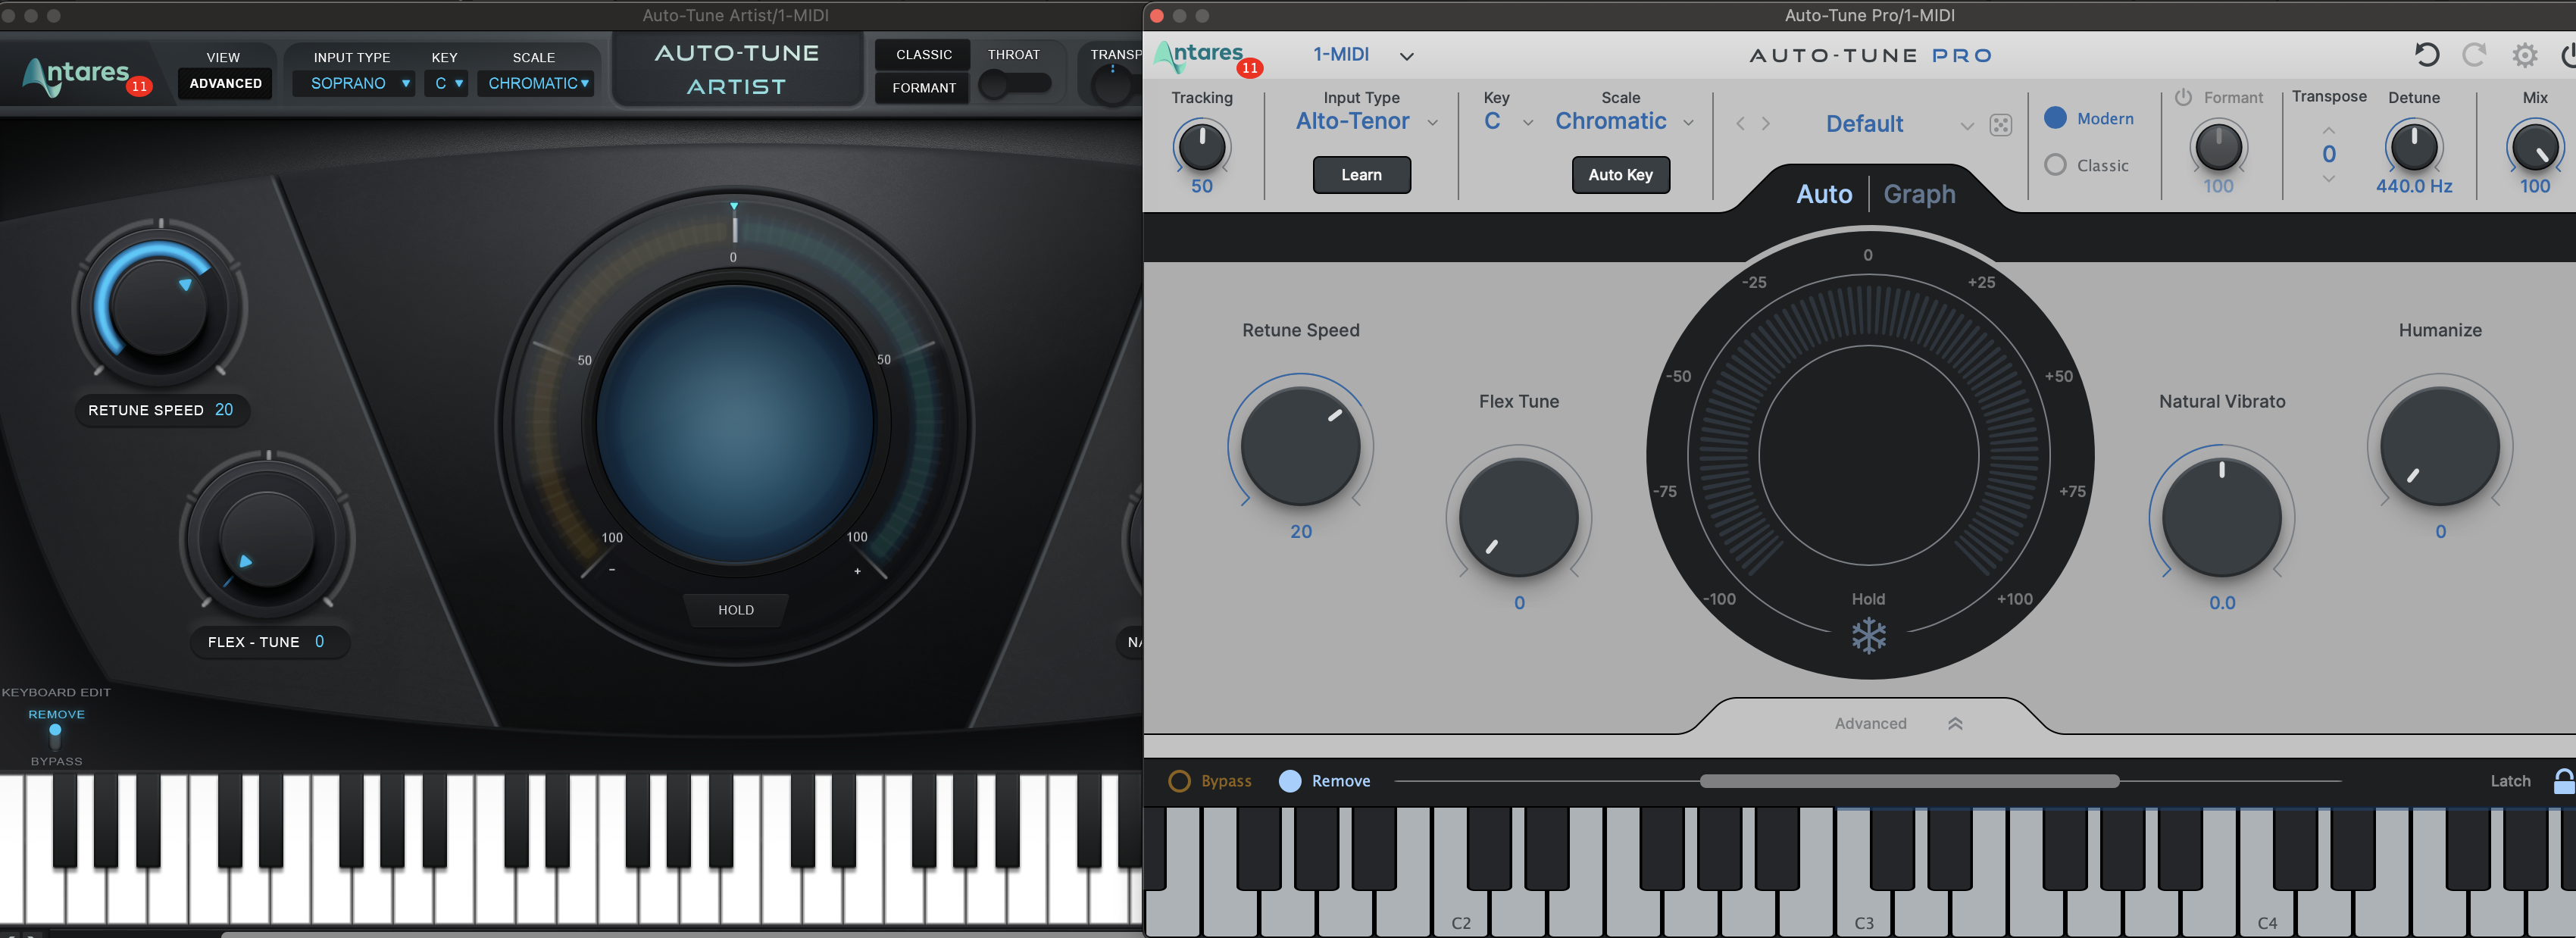This screenshot has width=2576, height=938.
Task: Open Key C dropdown in Pro
Action: click(x=1508, y=122)
